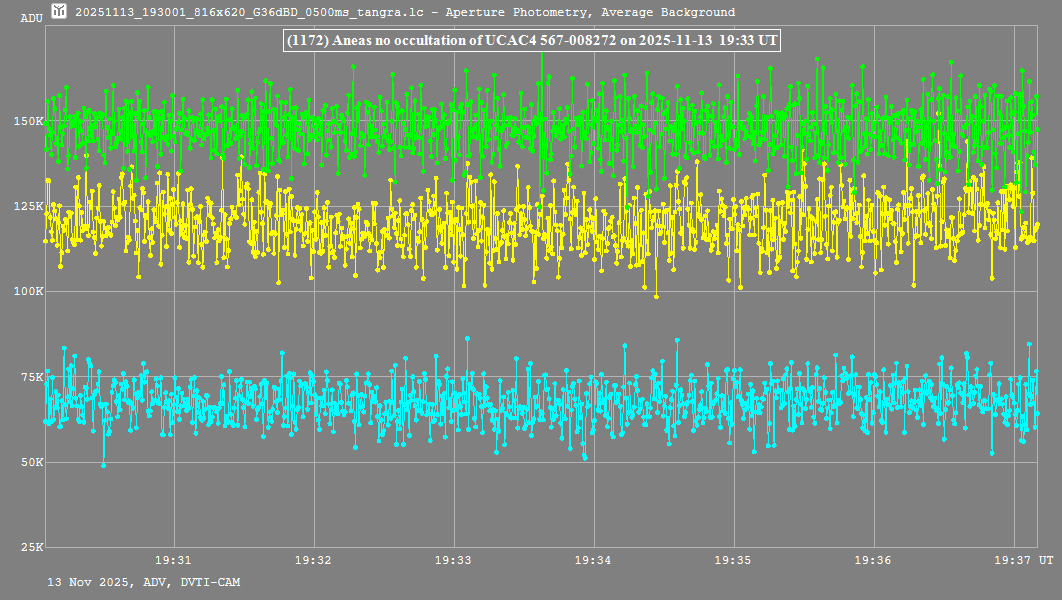Click the light curve file icon in the title
1062x600 pixels.
coord(60,13)
